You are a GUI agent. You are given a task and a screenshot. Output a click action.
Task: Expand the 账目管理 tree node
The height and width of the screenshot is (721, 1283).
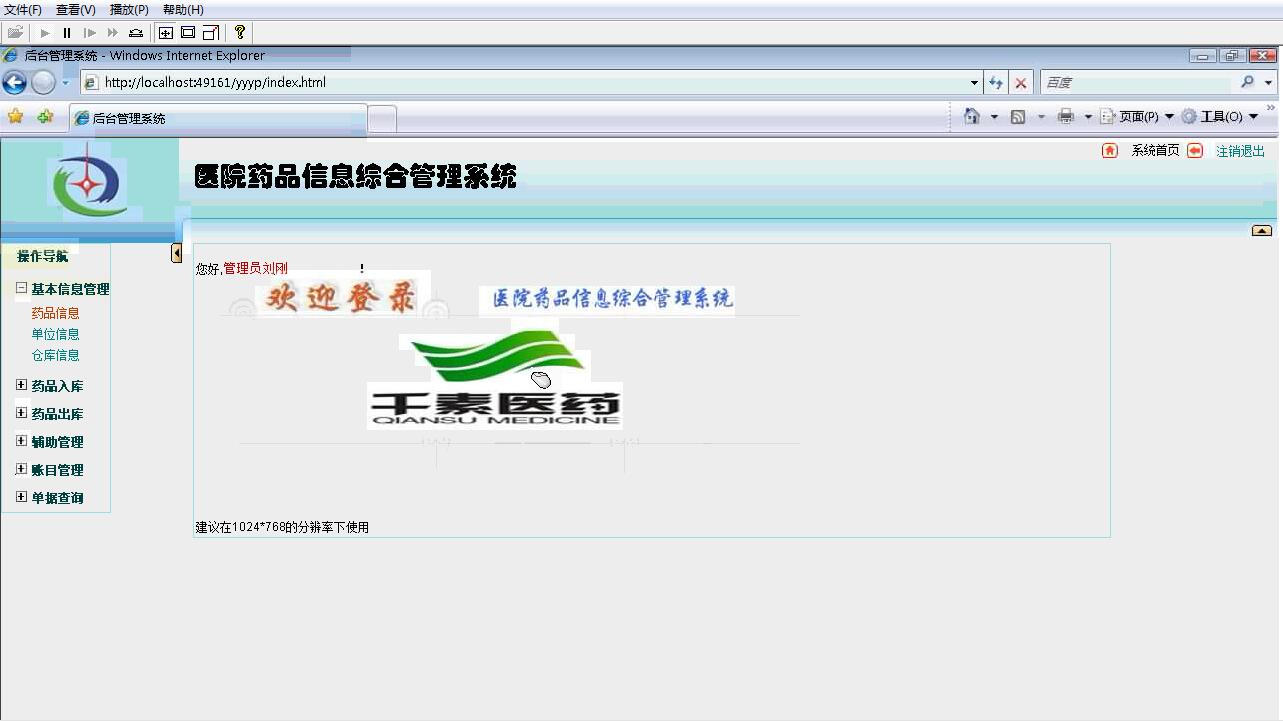click(21, 468)
